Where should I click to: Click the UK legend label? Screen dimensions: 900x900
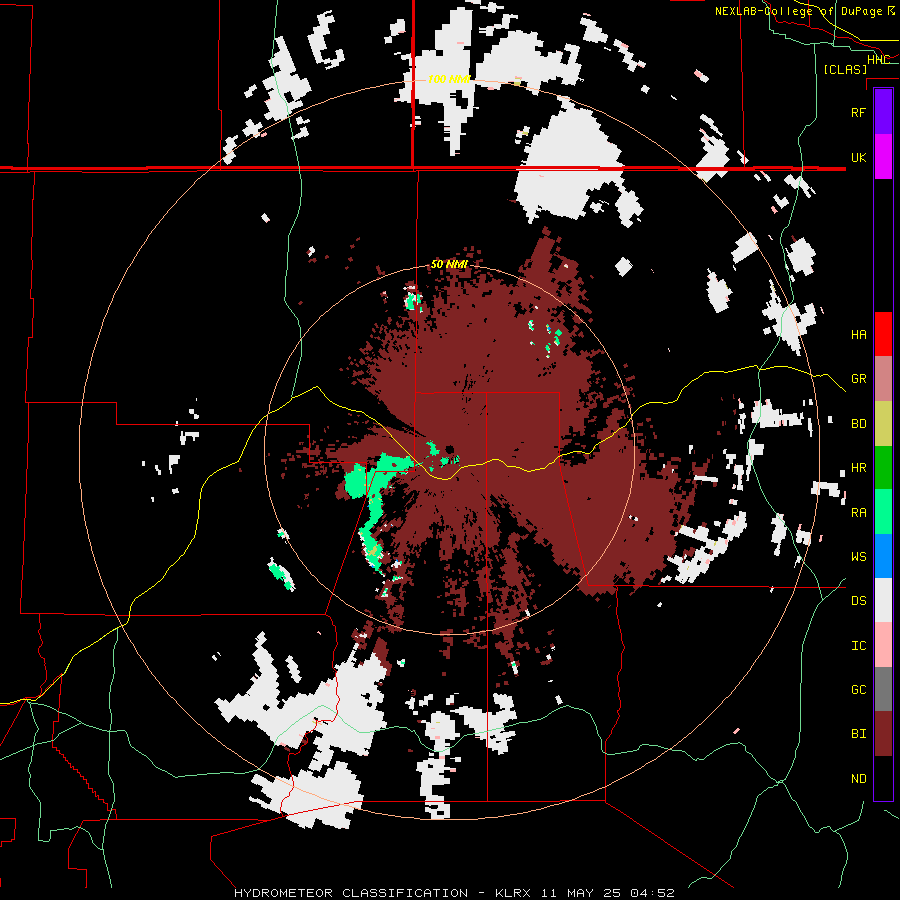click(858, 157)
